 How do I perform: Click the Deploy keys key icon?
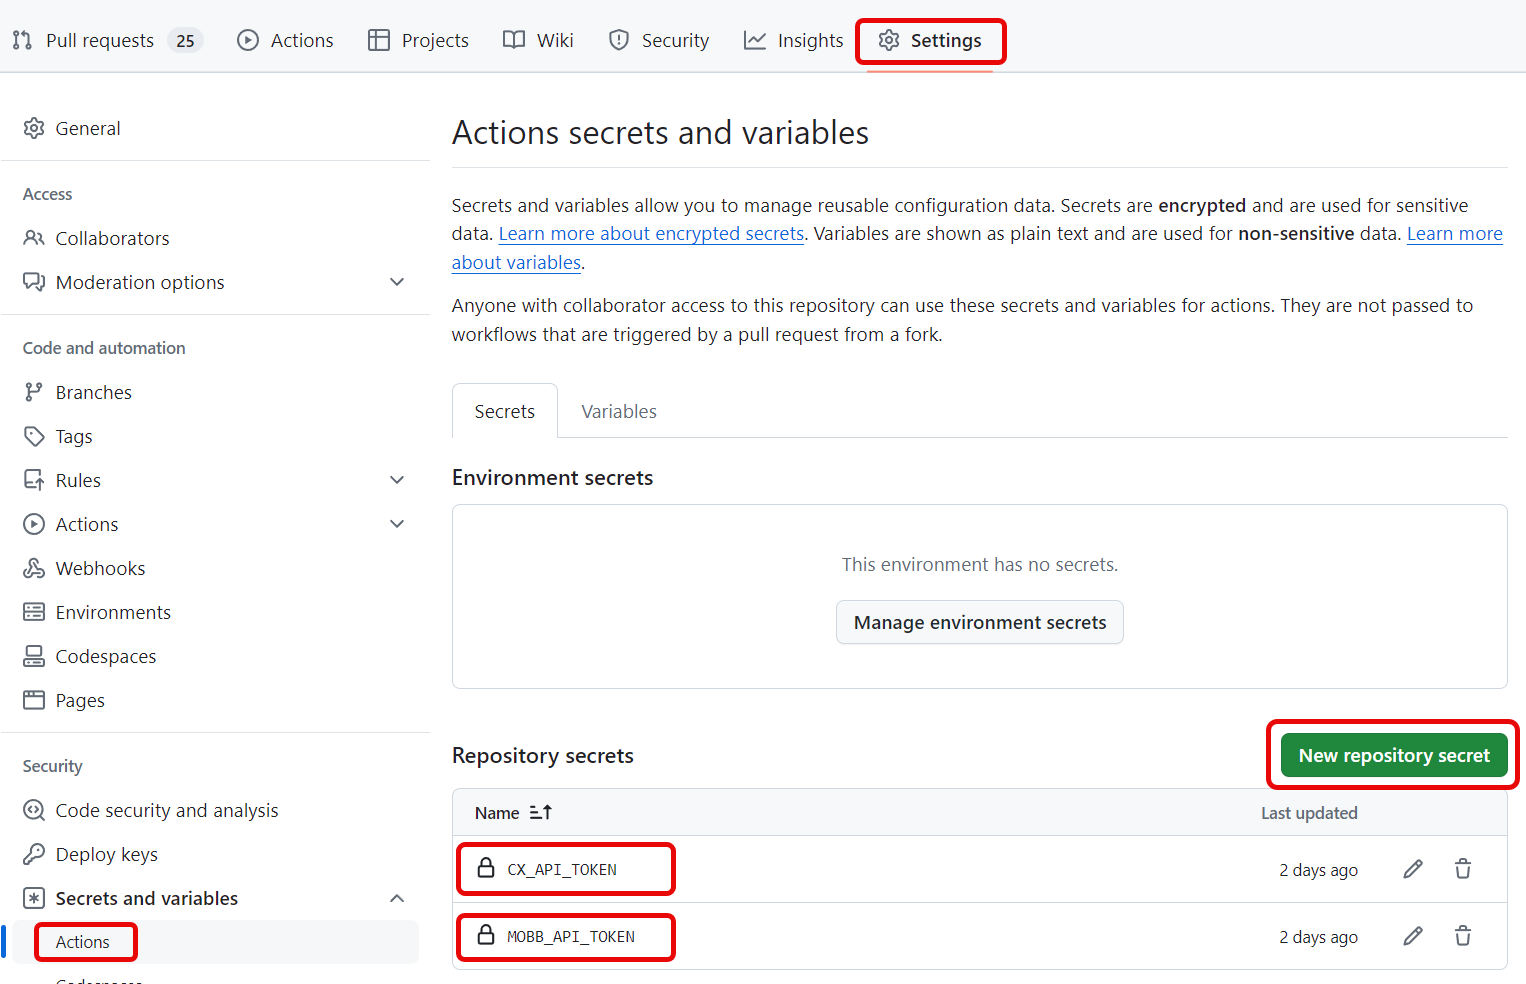[34, 854]
